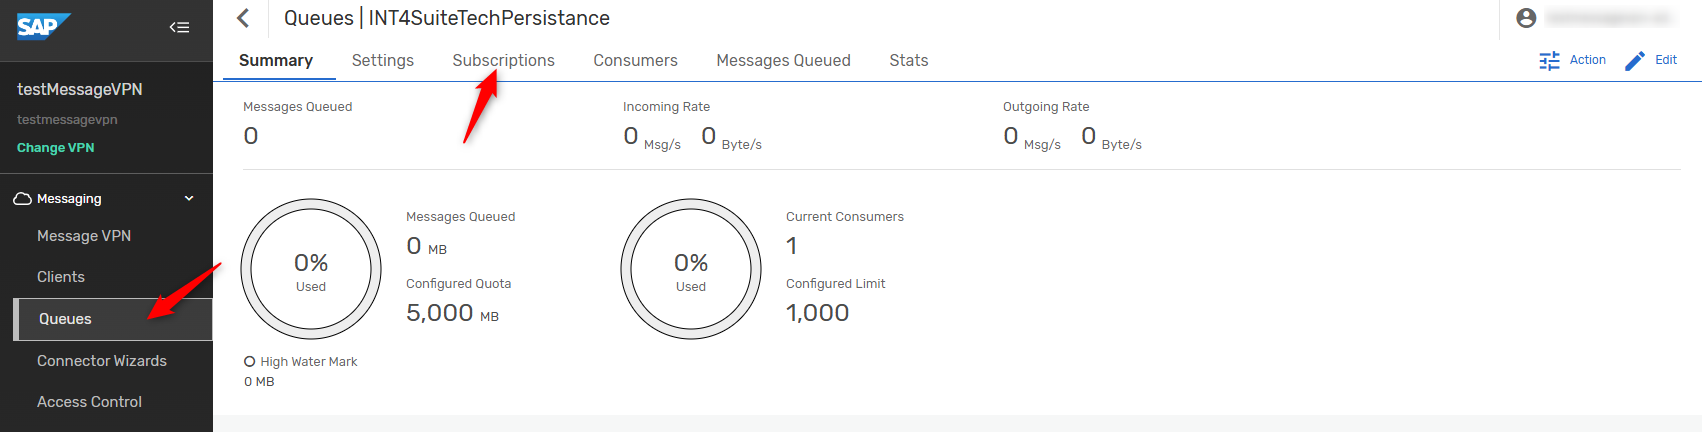Open the user profile icon
Screen dimensions: 1702x432
tap(1526, 18)
